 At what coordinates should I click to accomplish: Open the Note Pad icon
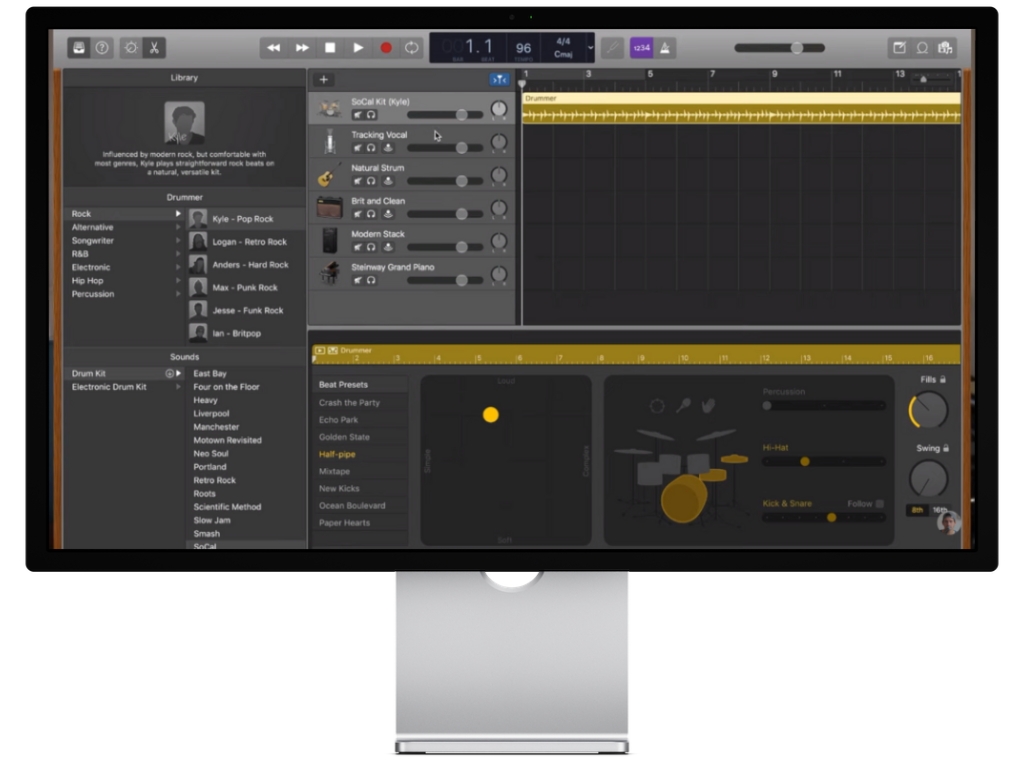(x=899, y=48)
